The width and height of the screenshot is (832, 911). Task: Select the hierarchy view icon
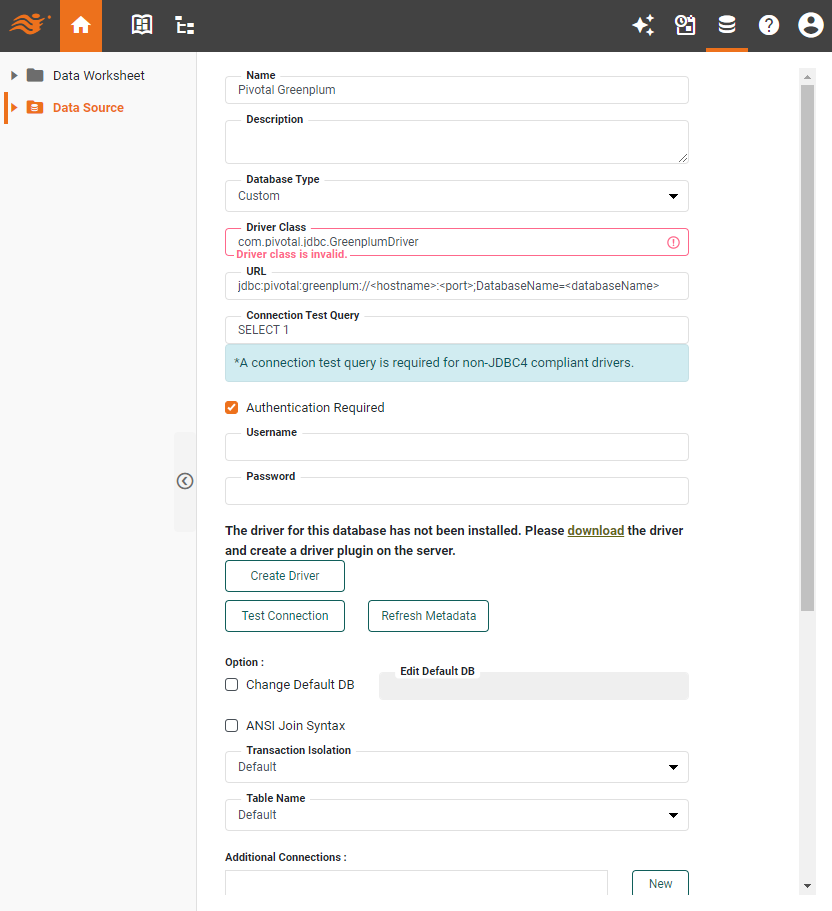click(184, 25)
